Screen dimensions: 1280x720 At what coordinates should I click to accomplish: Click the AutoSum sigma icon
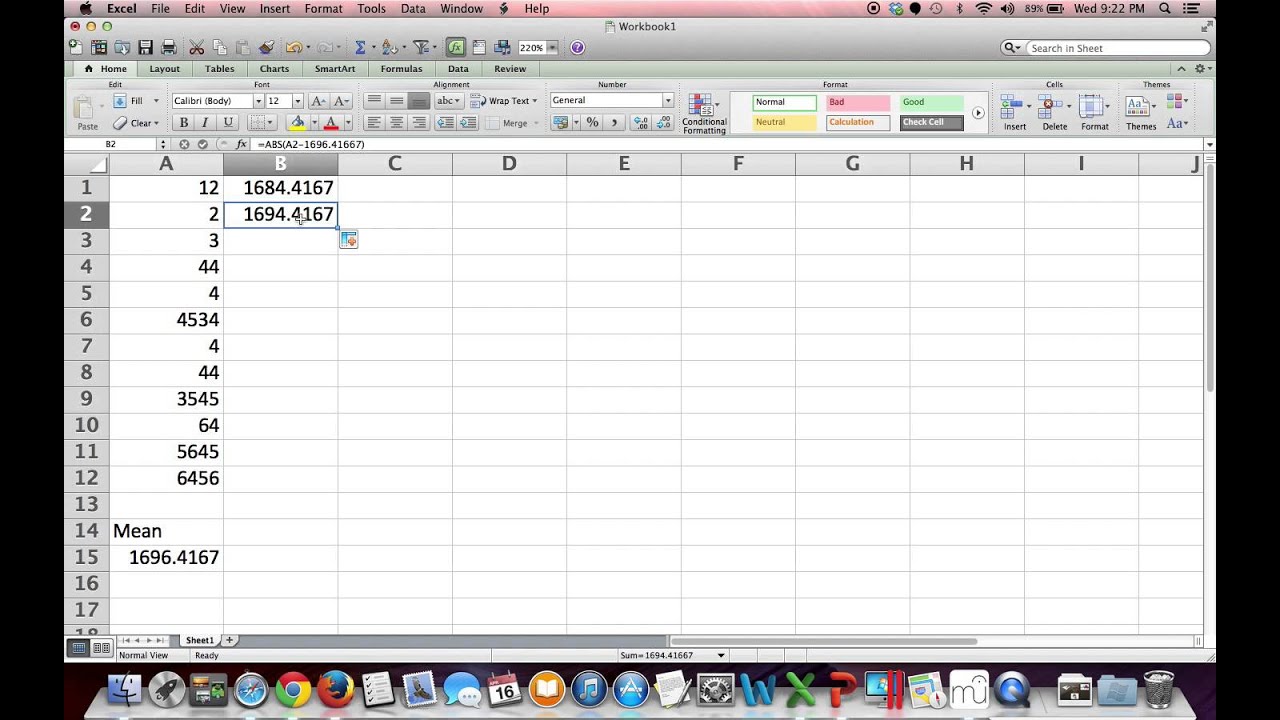[x=360, y=47]
